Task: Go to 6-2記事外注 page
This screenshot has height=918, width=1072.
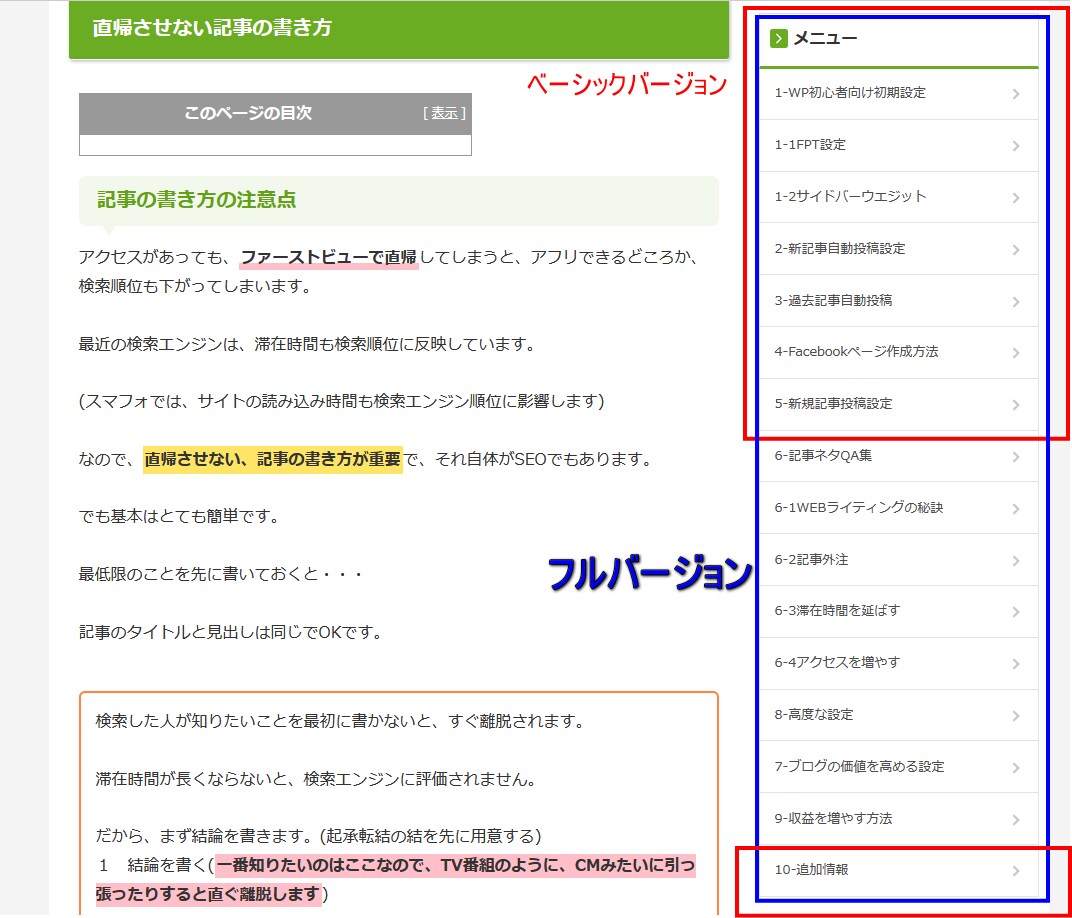Action: click(898, 560)
